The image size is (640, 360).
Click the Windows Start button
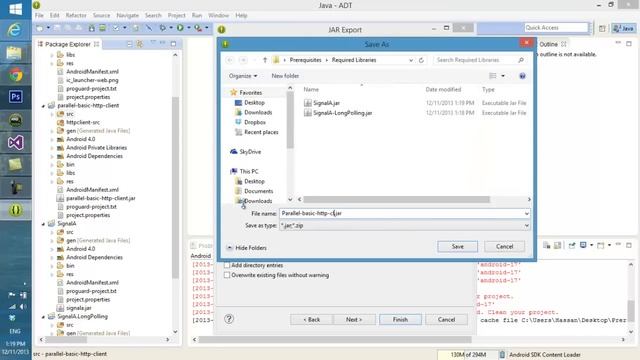point(16,9)
